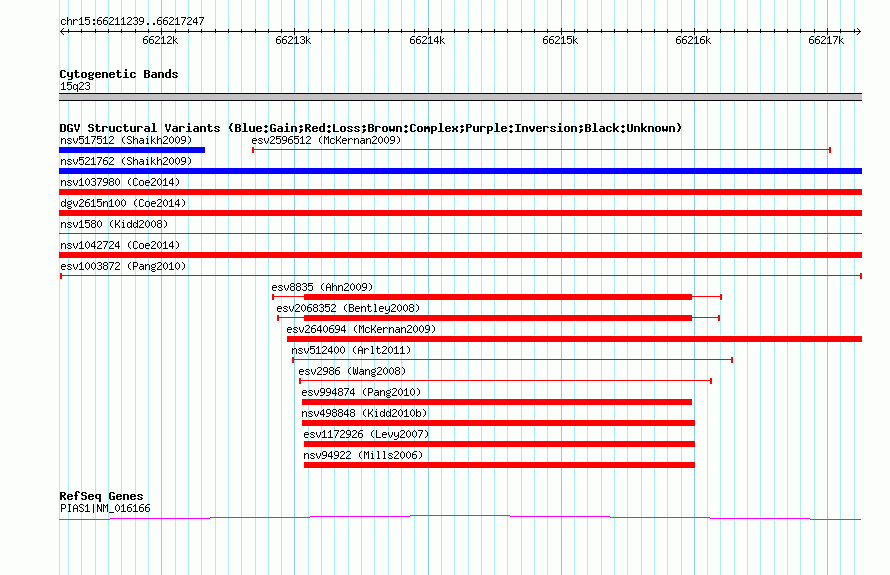
Task: Select the red nsv498848 loss bar
Action: pos(498,423)
